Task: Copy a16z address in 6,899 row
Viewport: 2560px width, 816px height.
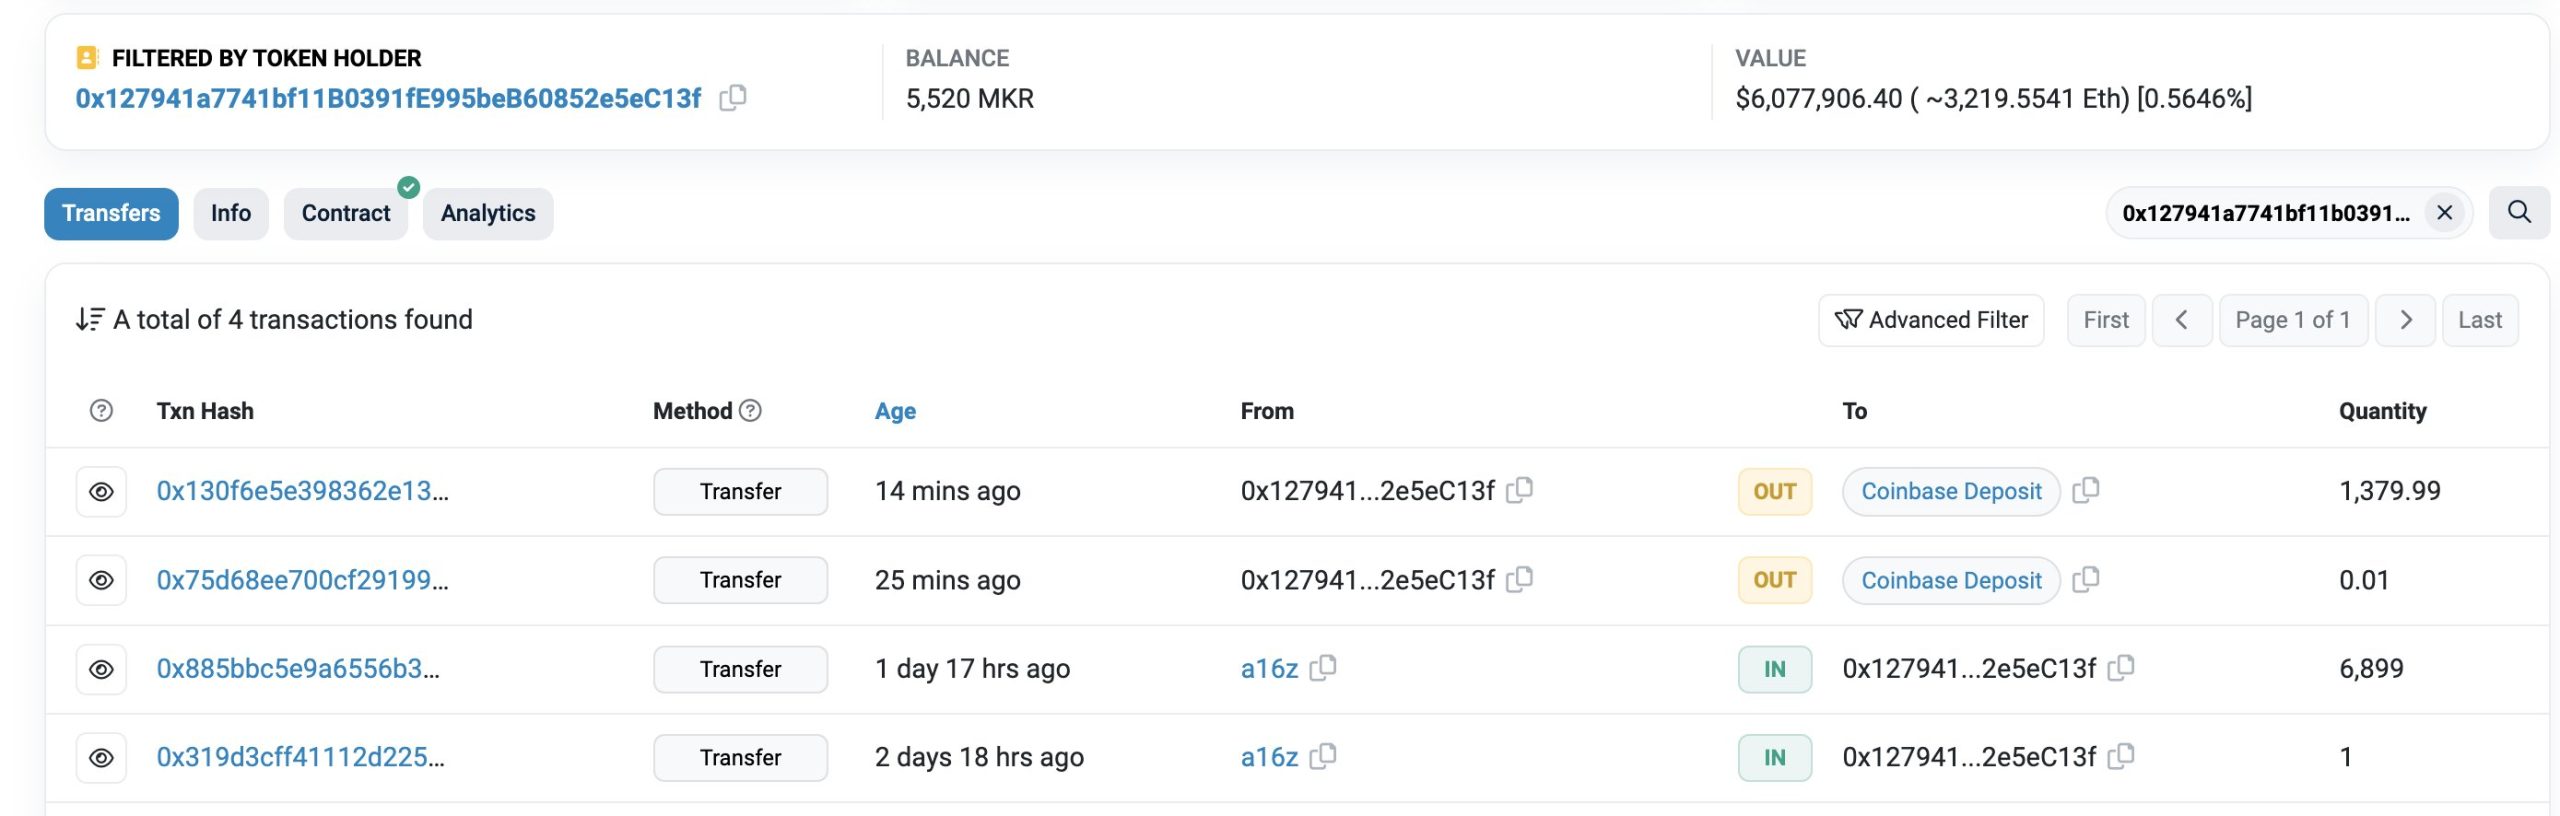Action: 1323,668
